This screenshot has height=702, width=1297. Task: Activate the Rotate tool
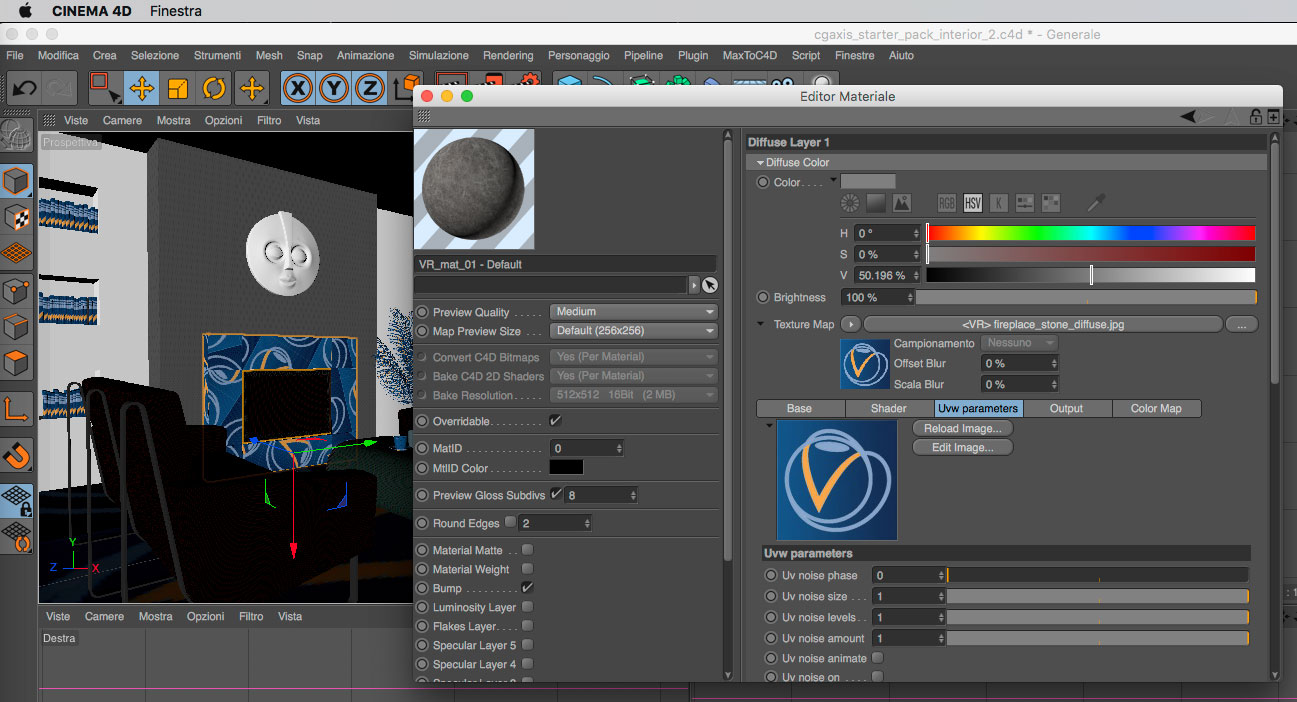[x=214, y=88]
